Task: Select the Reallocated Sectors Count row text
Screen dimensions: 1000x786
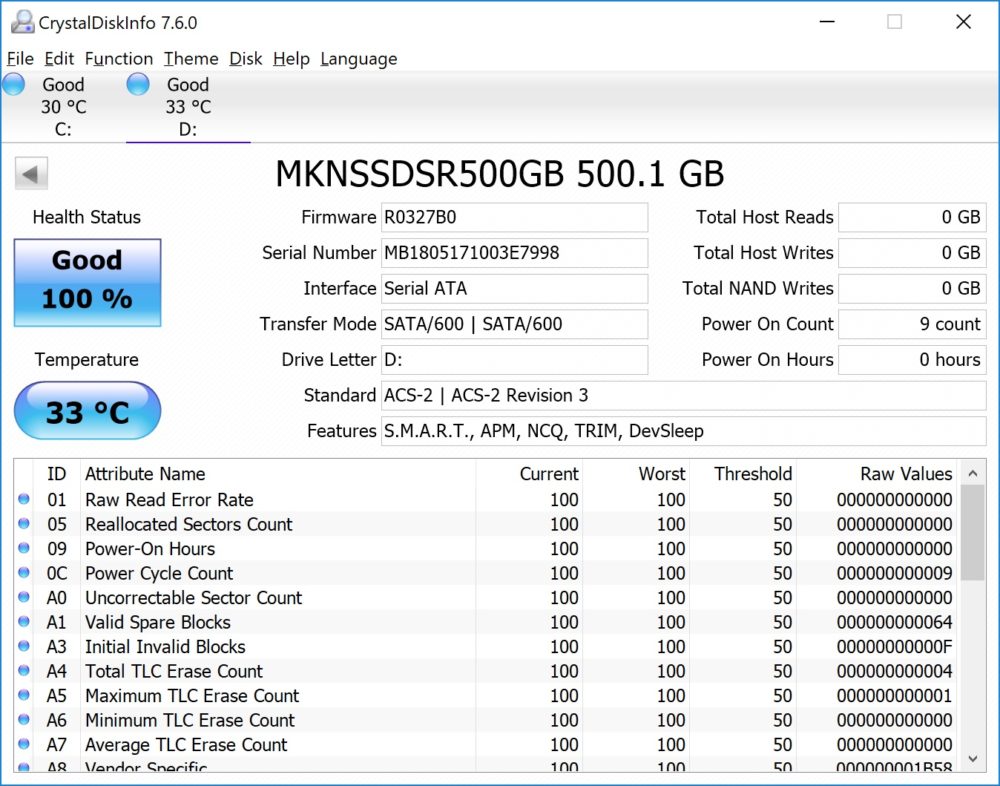Action: tap(189, 524)
